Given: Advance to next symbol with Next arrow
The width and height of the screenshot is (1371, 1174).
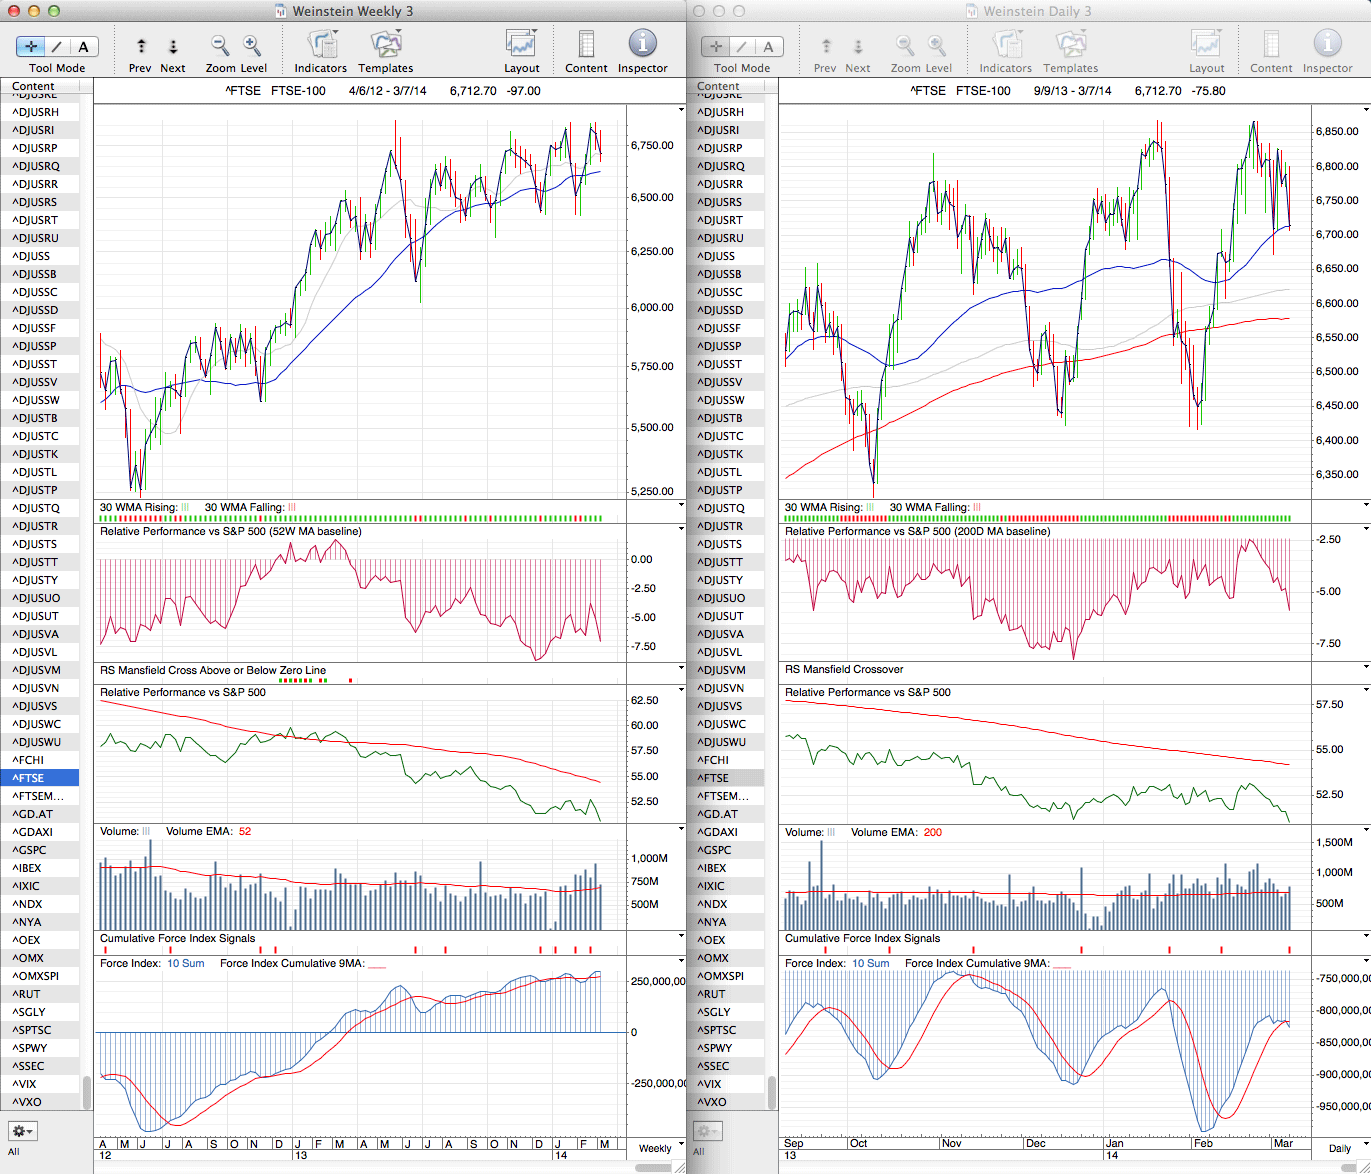Looking at the screenshot, I should click(x=173, y=46).
